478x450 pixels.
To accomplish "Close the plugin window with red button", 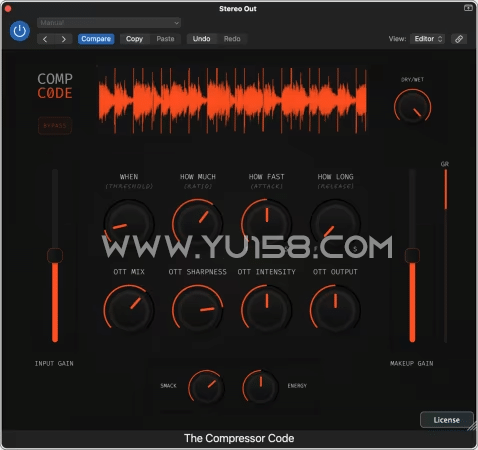I will pyautogui.click(x=8, y=9).
